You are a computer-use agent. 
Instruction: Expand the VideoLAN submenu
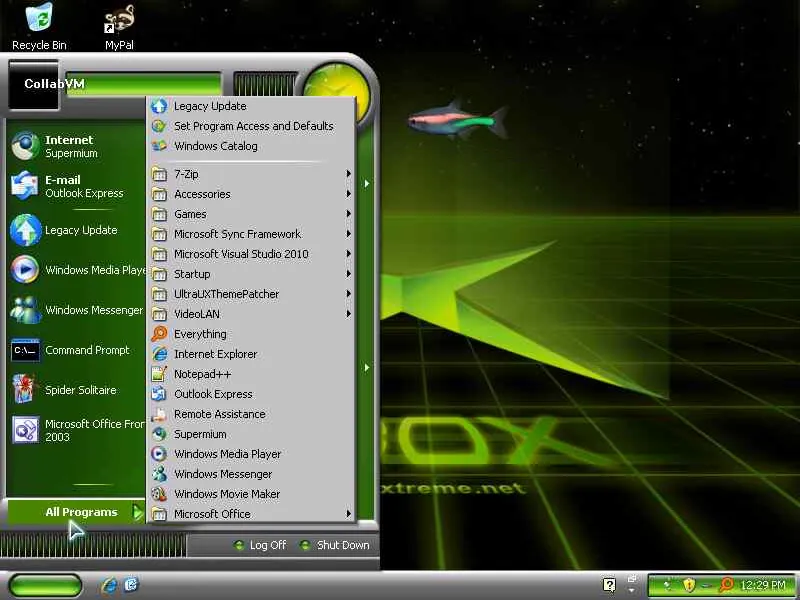252,314
